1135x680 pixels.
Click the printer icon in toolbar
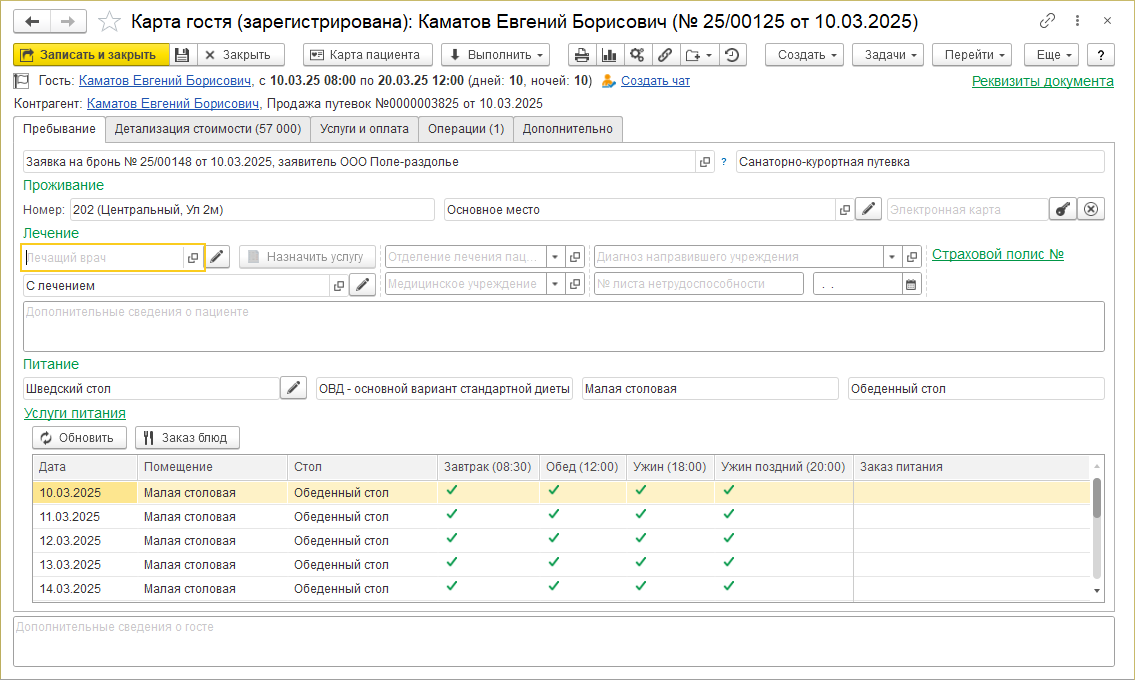tap(582, 55)
